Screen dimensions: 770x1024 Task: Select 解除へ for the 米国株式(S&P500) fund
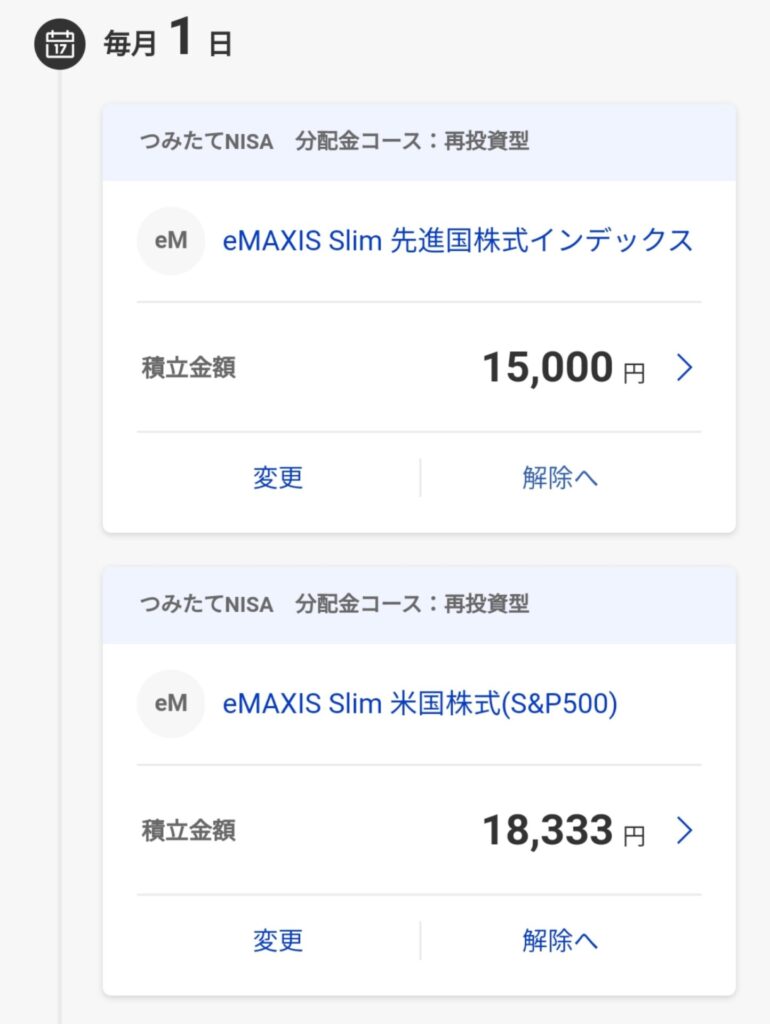click(560, 941)
